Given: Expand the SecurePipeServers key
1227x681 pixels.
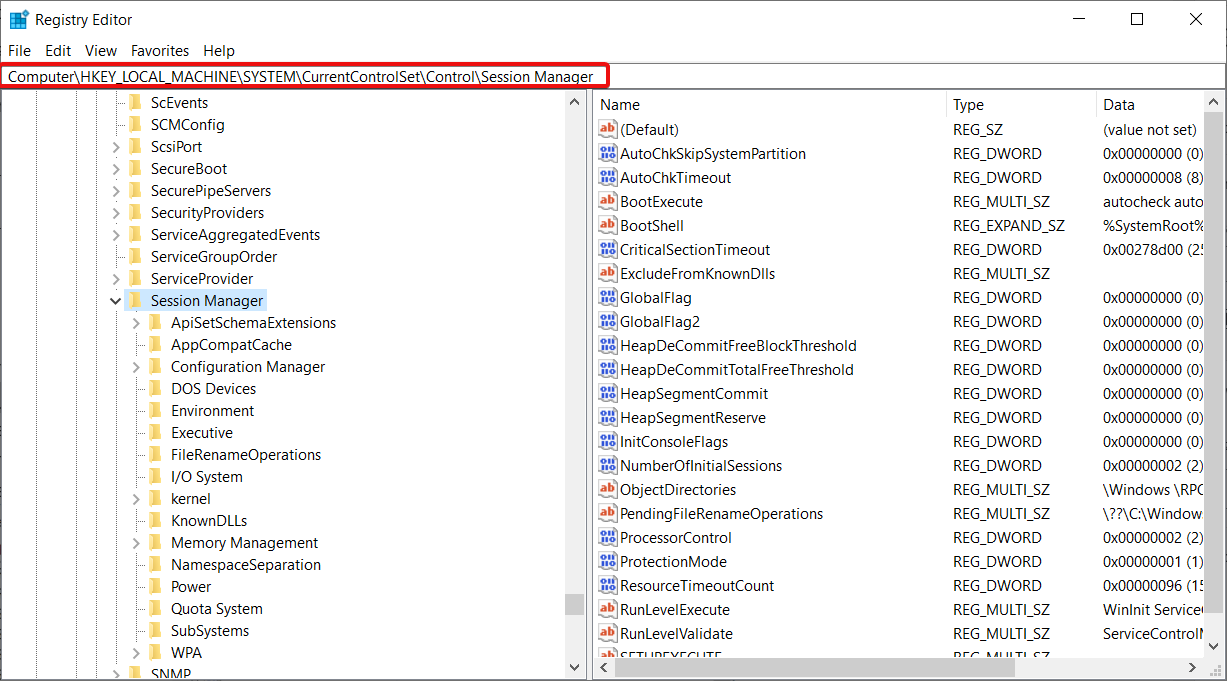Looking at the screenshot, I should [116, 190].
